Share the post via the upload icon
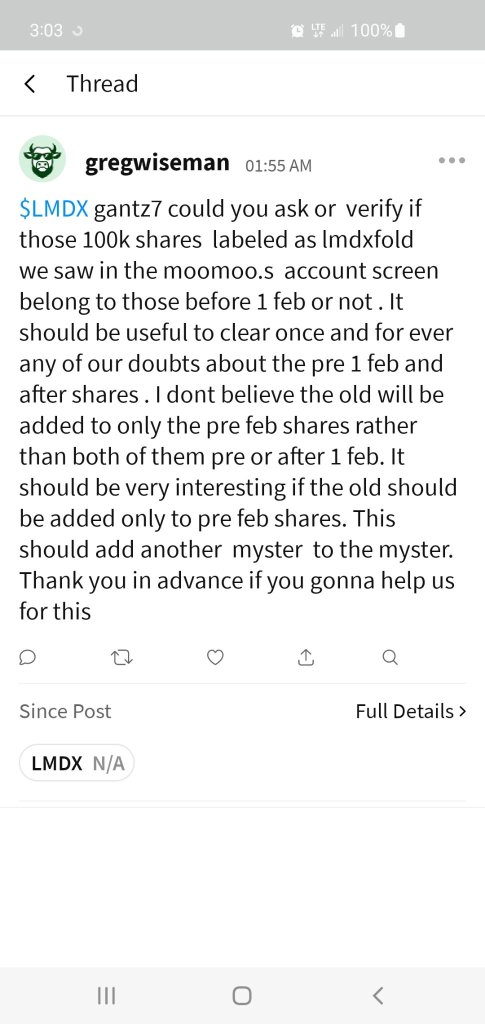 click(x=305, y=658)
